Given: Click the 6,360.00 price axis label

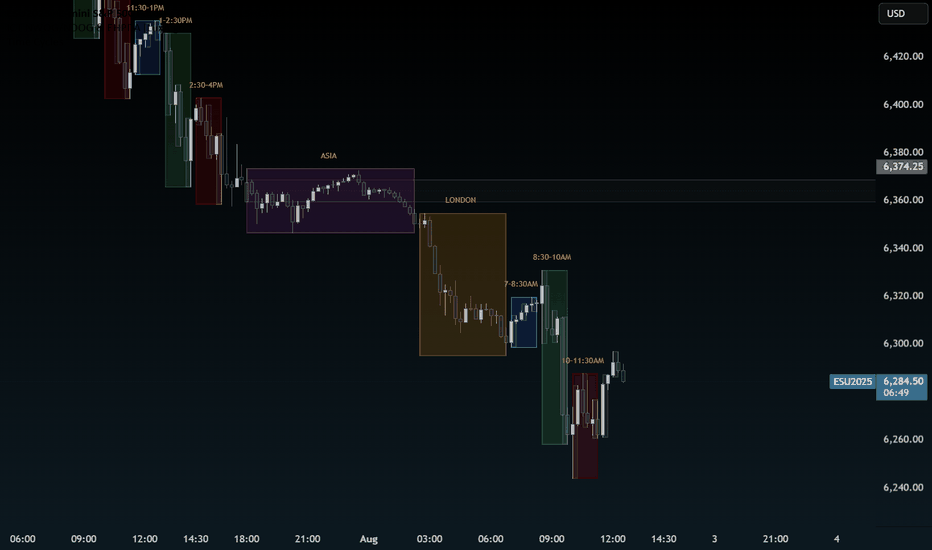Looking at the screenshot, I should click(903, 200).
